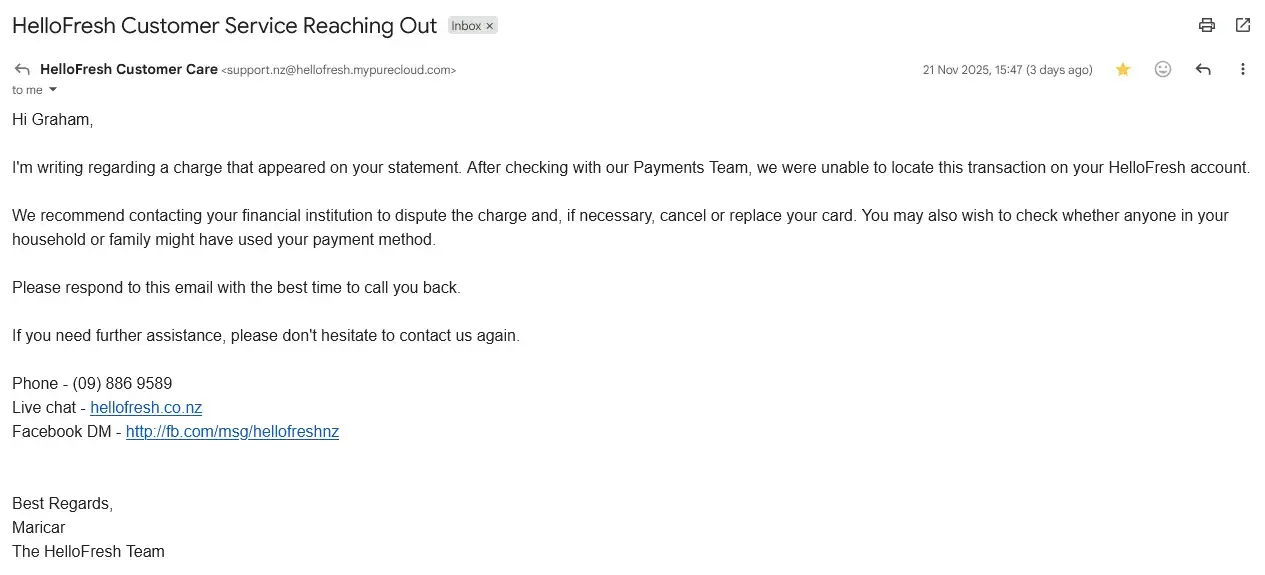Viewport: 1265px width, 575px height.
Task: Select the support.nz sender email address
Action: pyautogui.click(x=338, y=71)
